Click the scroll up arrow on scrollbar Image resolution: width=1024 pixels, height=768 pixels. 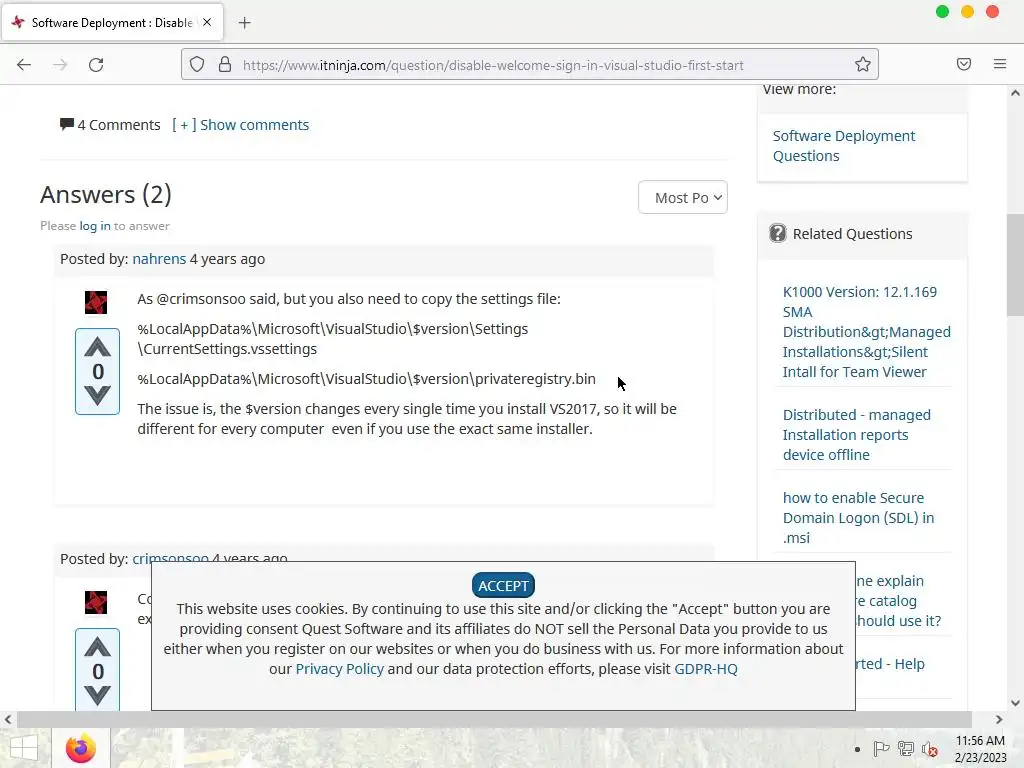pyautogui.click(x=1015, y=93)
